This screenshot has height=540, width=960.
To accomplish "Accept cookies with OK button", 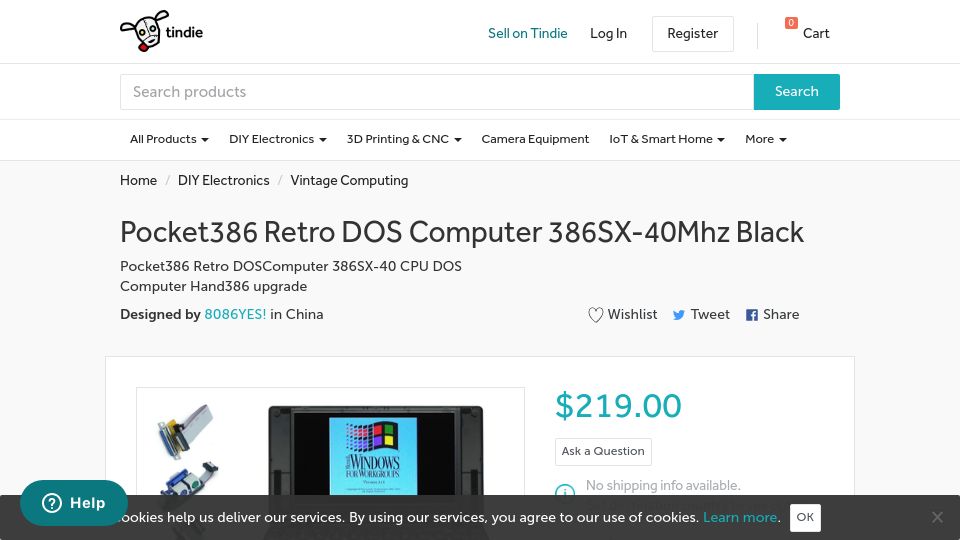I will 805,517.
